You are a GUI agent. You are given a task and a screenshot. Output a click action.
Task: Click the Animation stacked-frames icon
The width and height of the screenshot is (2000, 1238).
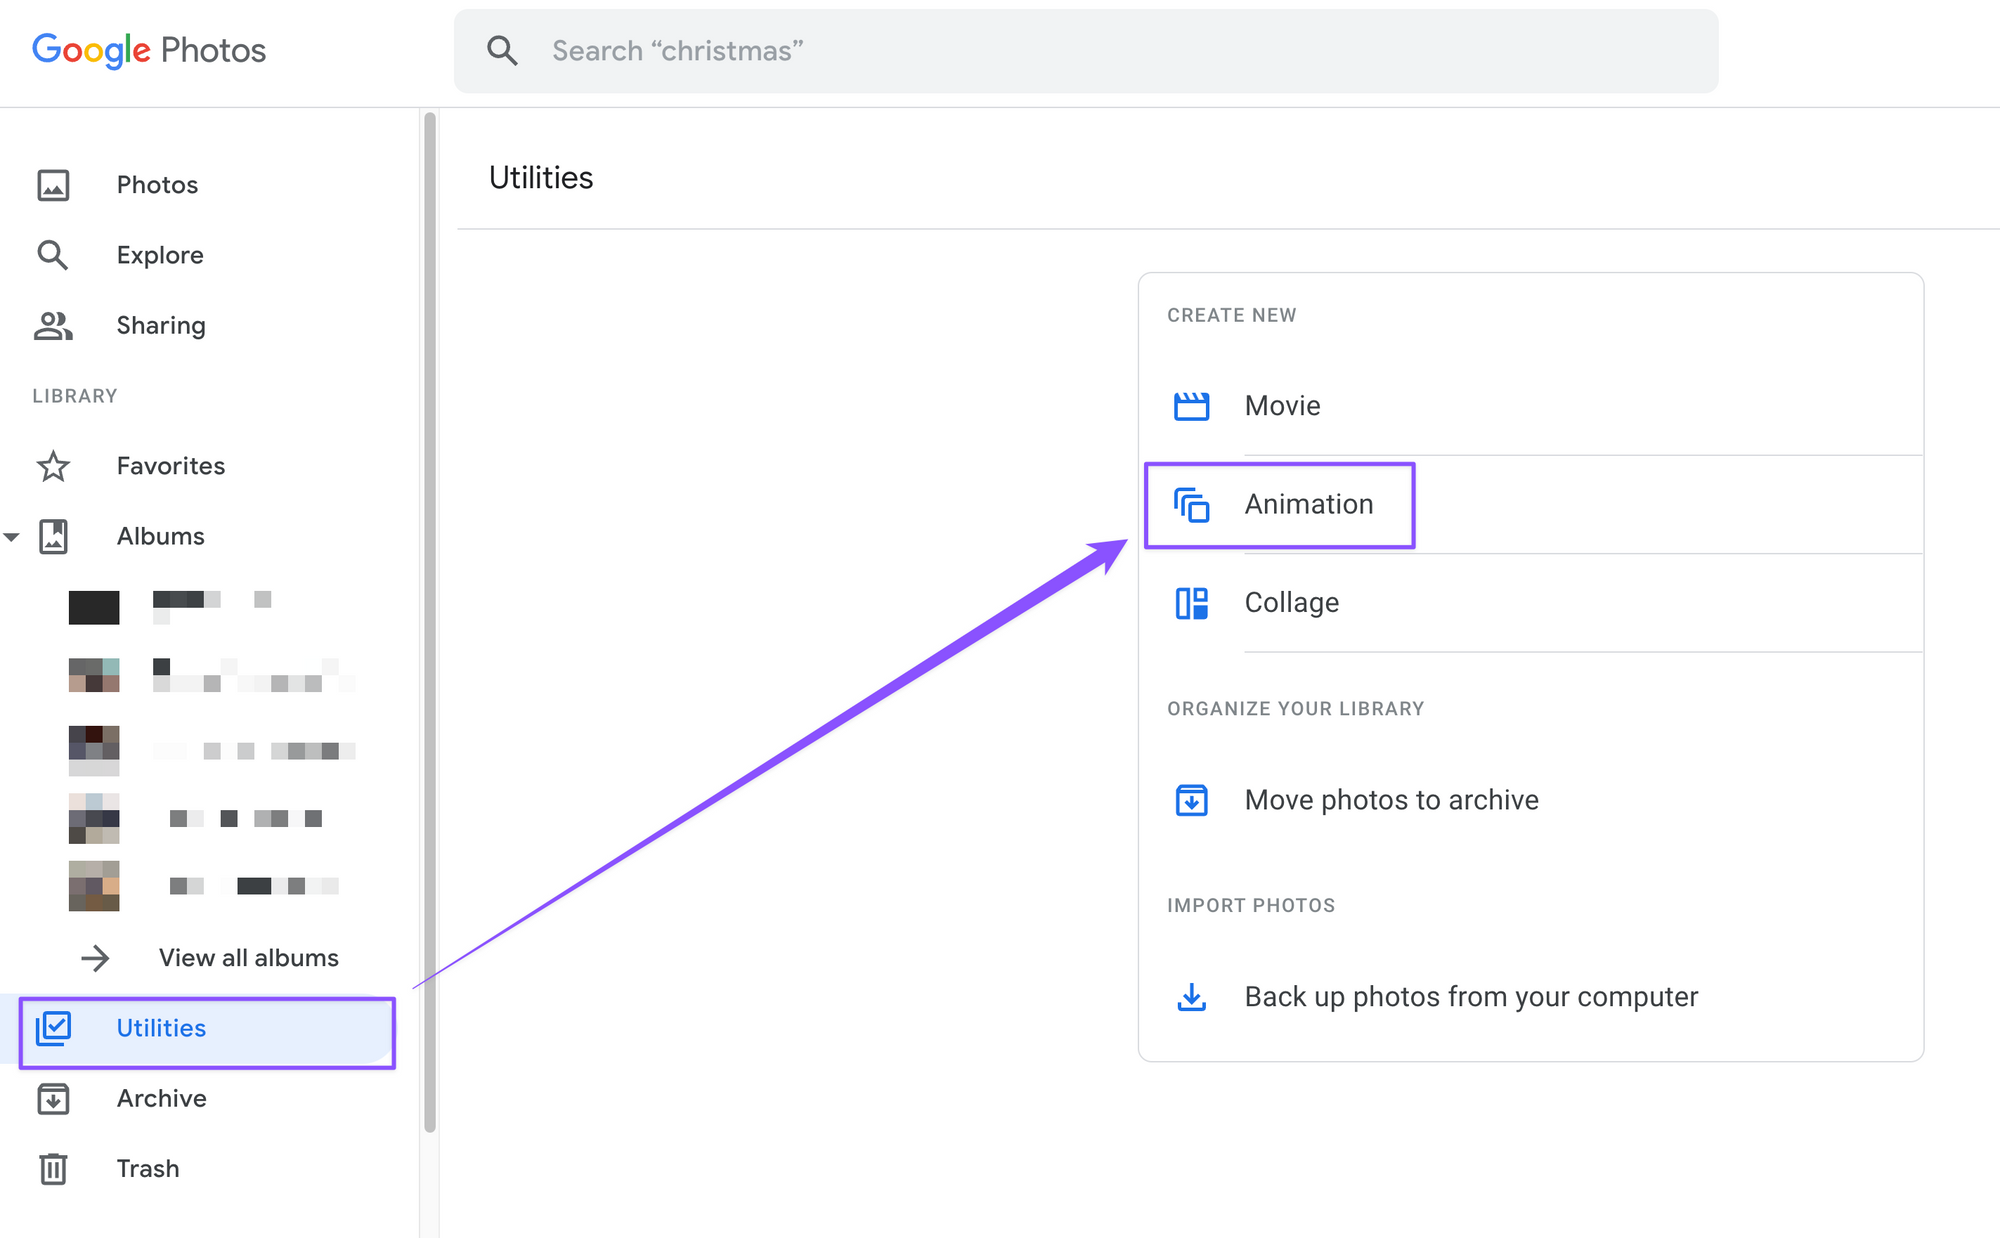[x=1191, y=505]
